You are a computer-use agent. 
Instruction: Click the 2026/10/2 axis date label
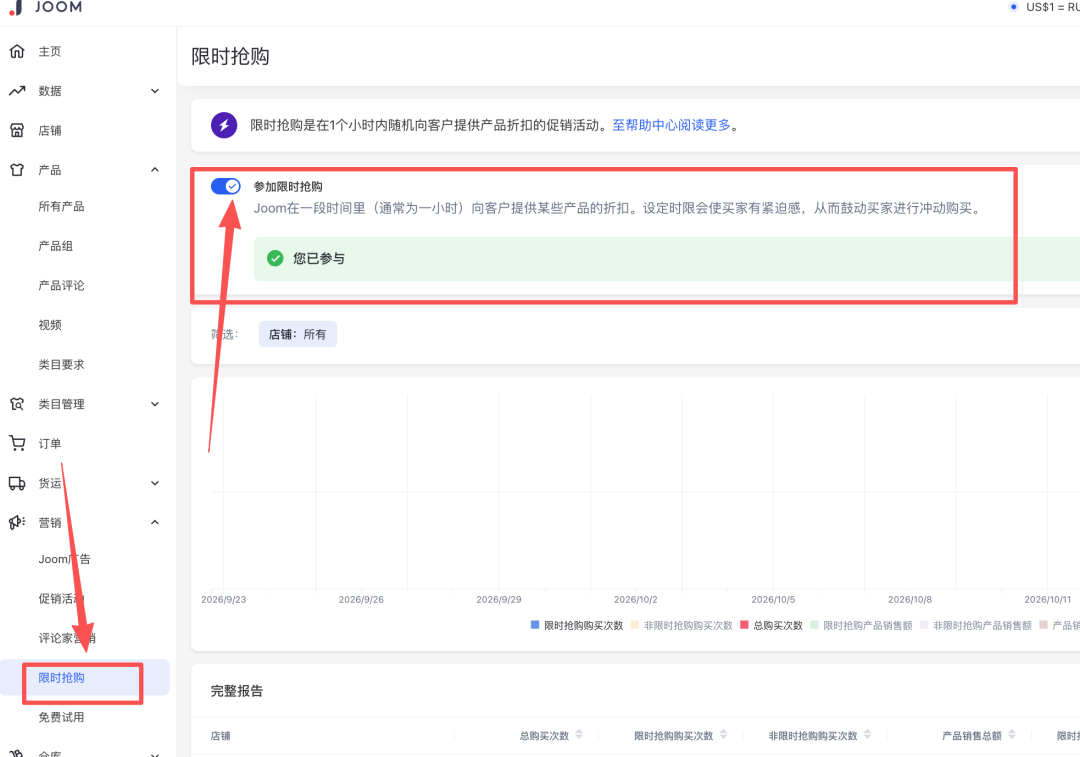pos(635,599)
